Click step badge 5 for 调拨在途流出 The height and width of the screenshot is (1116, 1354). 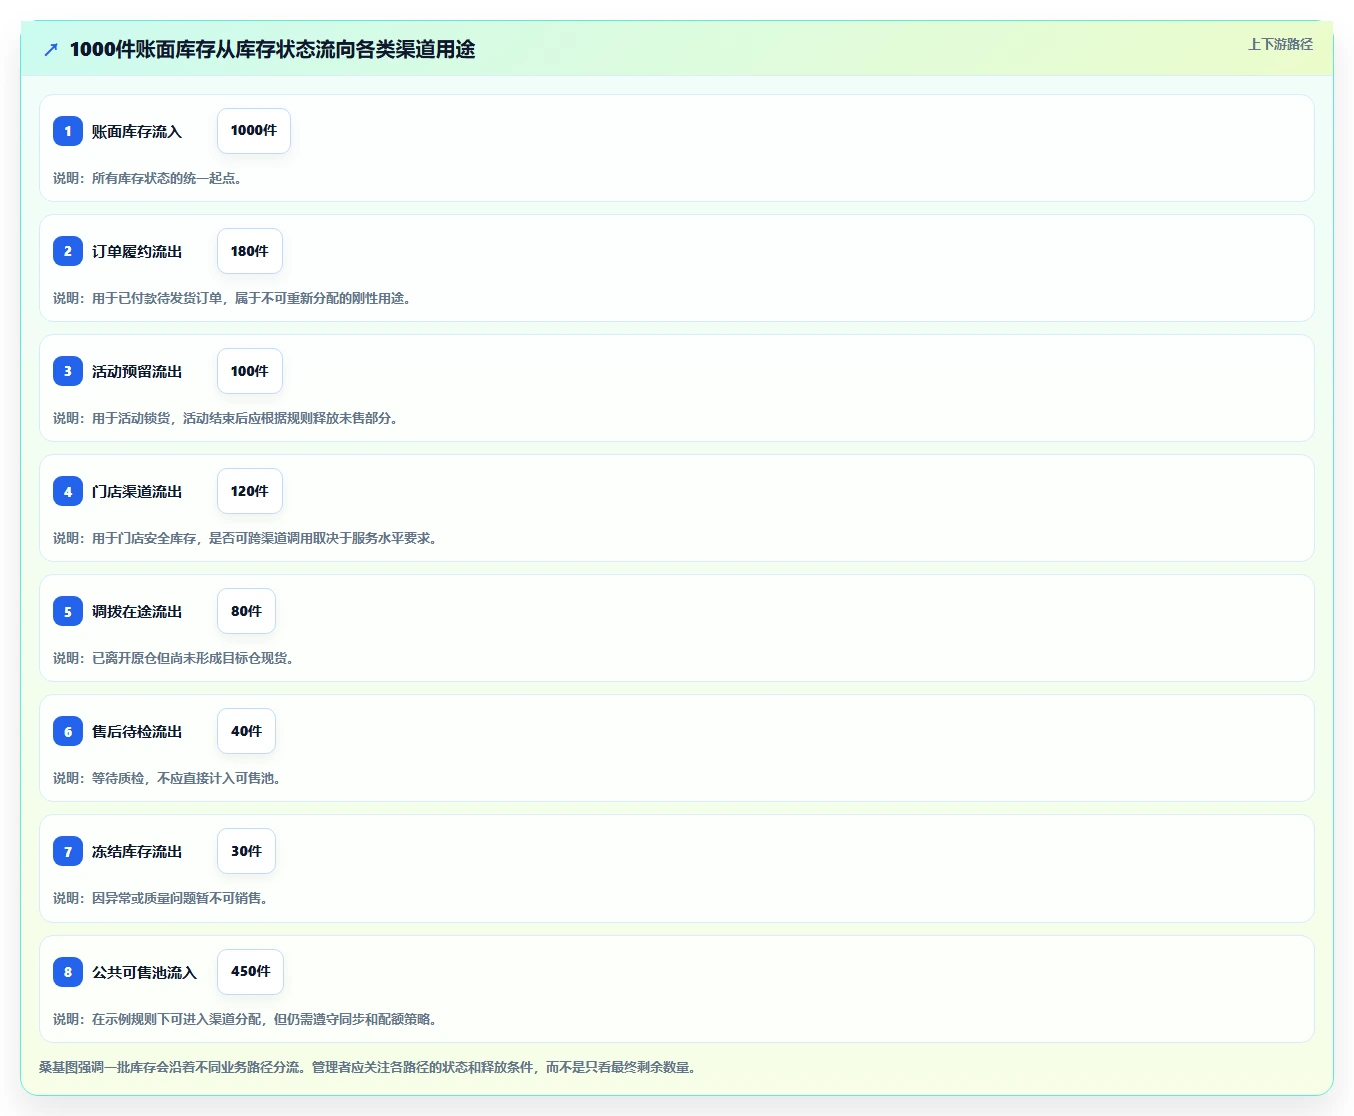click(x=68, y=611)
